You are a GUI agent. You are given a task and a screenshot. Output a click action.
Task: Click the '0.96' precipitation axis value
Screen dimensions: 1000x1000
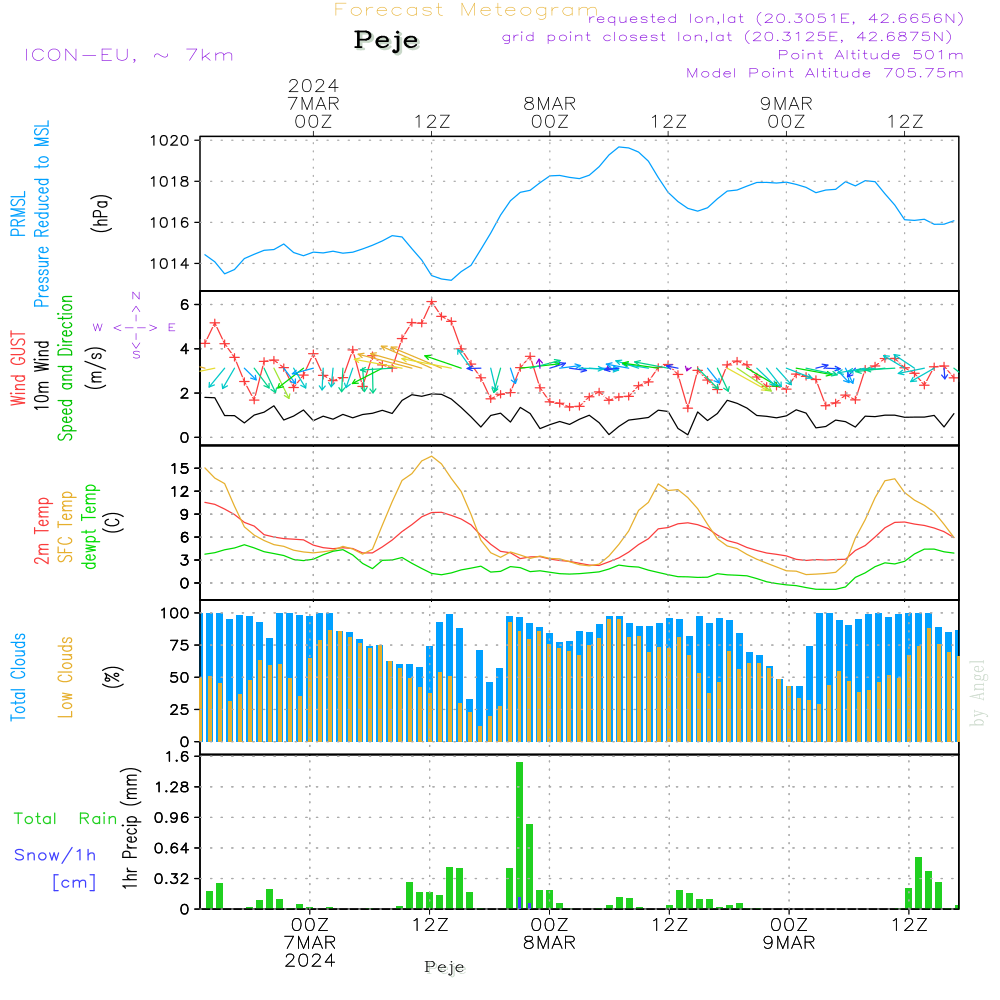172,818
